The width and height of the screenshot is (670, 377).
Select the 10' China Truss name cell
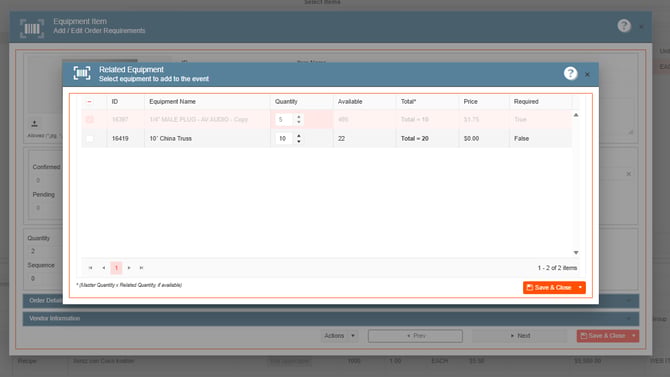click(207, 138)
